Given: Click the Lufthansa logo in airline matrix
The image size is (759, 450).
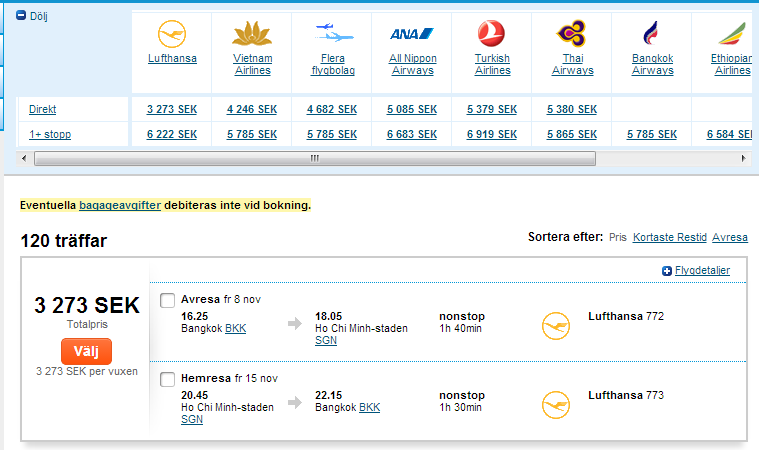Looking at the screenshot, I should [x=172, y=34].
